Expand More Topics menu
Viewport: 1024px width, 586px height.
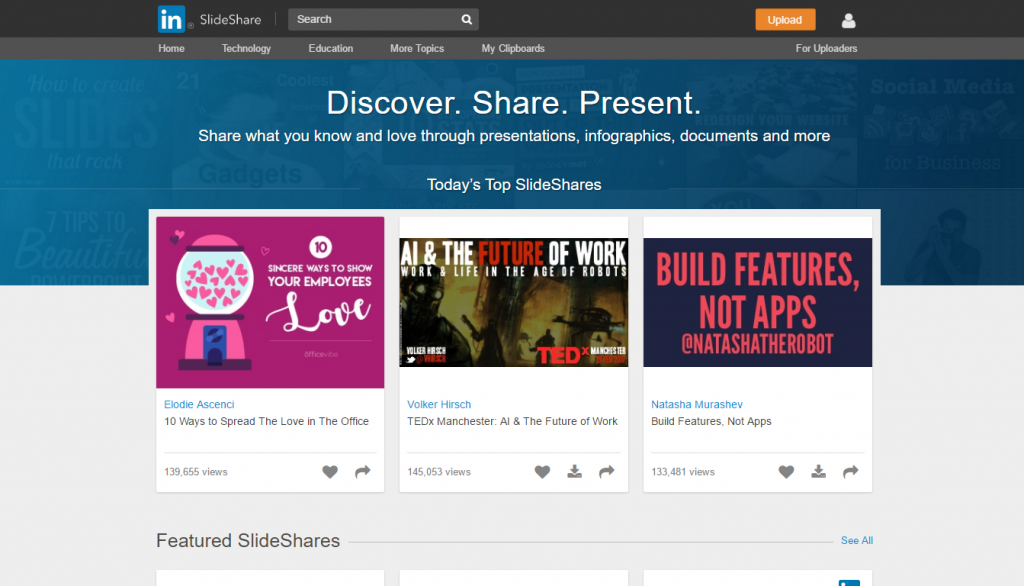pos(417,48)
